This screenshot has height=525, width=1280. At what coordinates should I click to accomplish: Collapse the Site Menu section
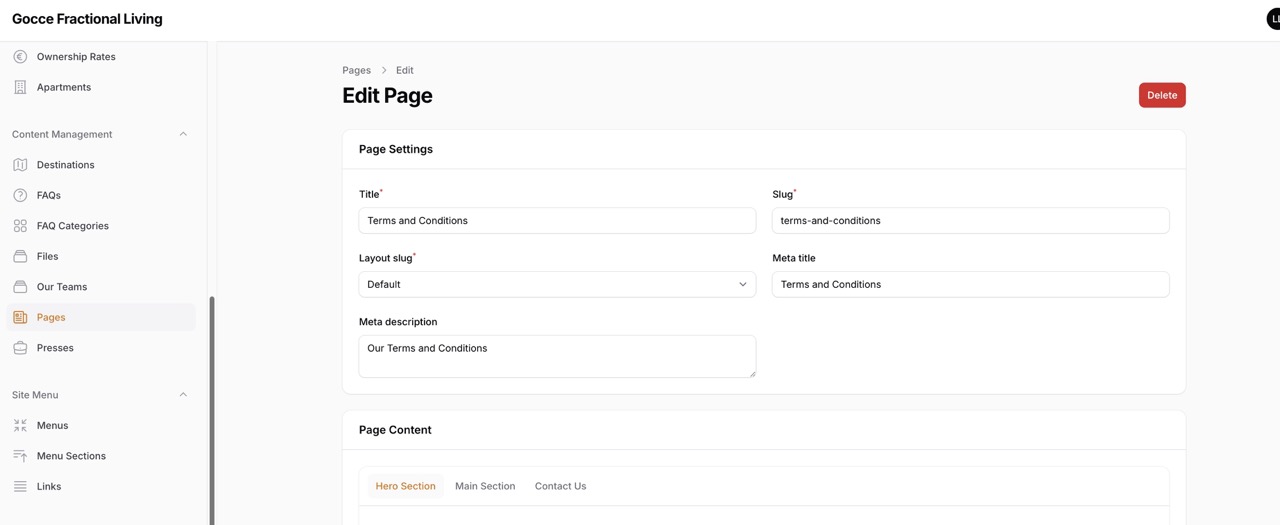[183, 395]
